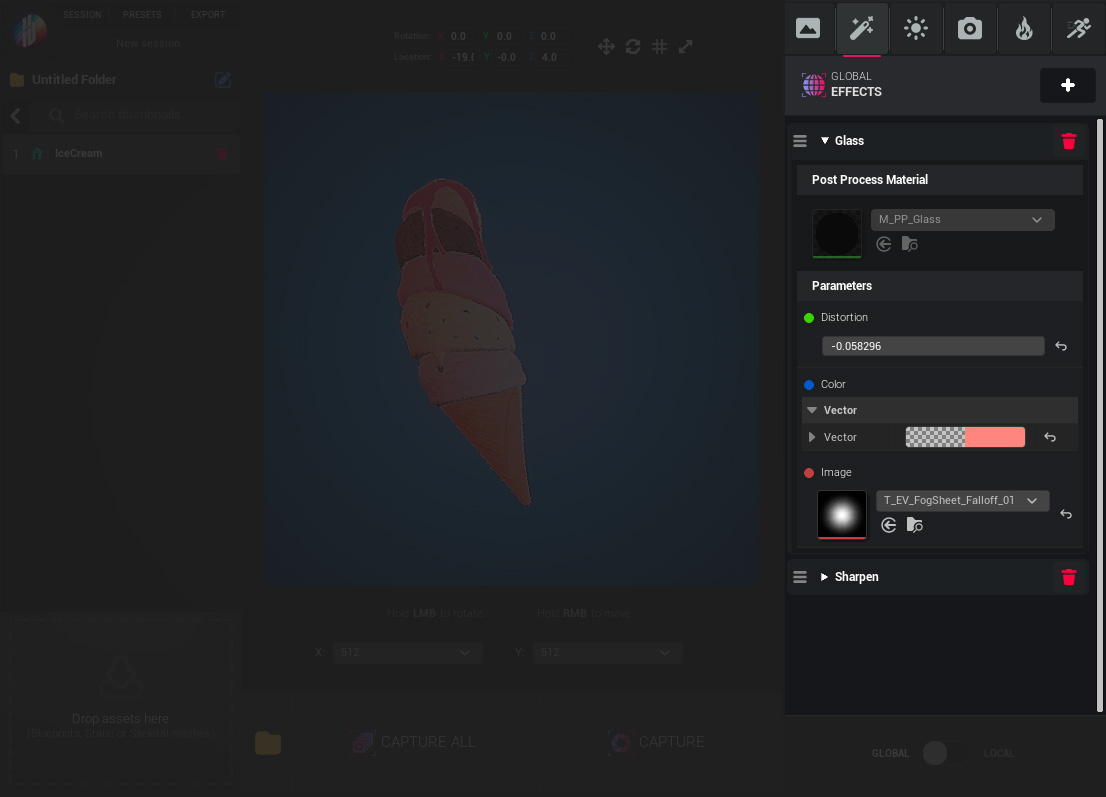Expand the Sharpen effect section
The image size is (1106, 797).
824,577
